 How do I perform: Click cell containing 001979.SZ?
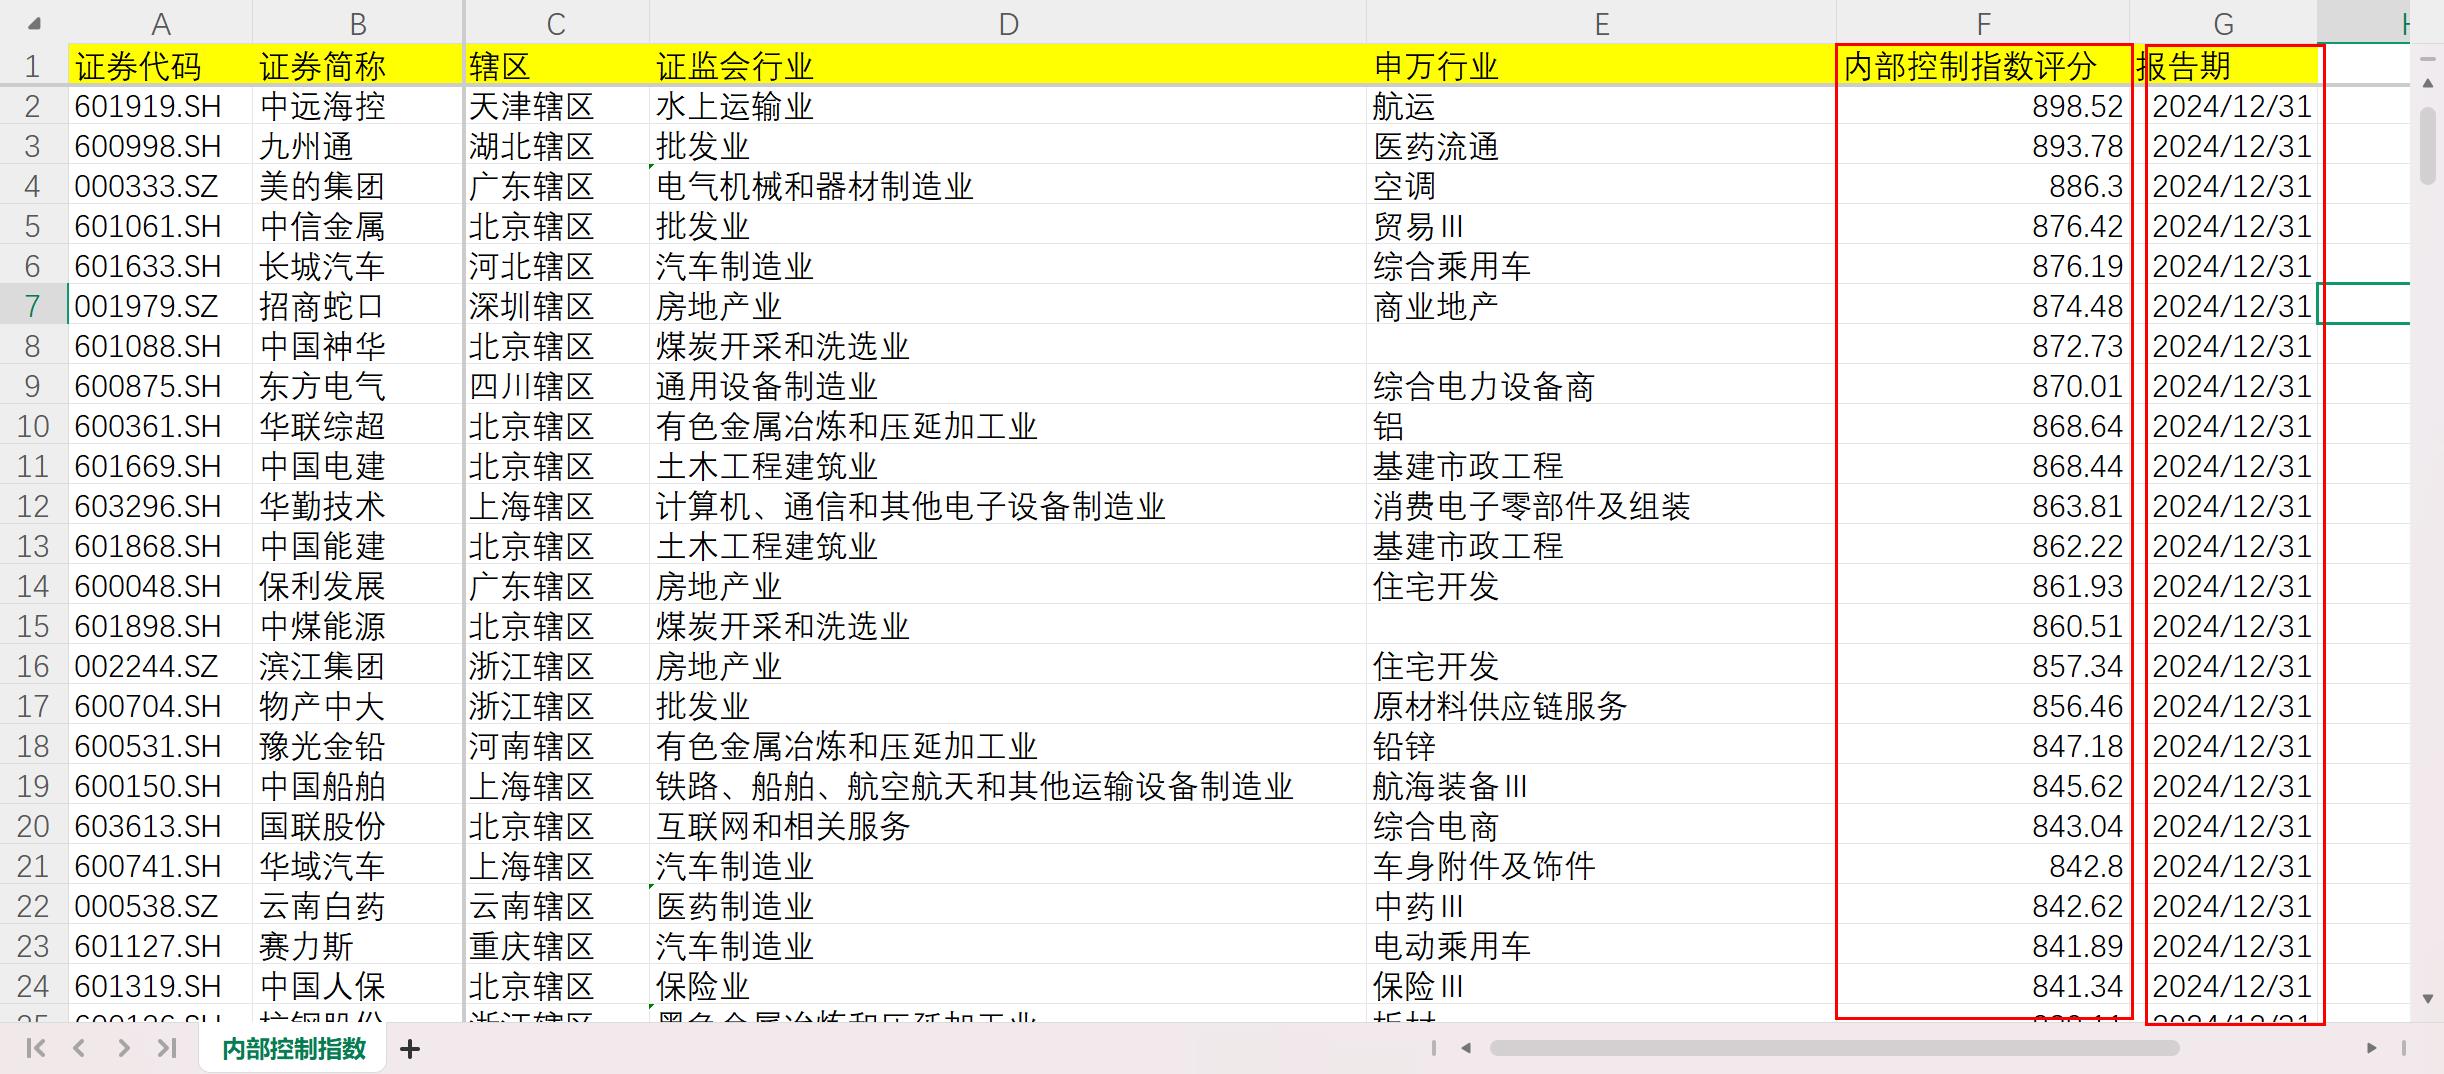click(160, 306)
